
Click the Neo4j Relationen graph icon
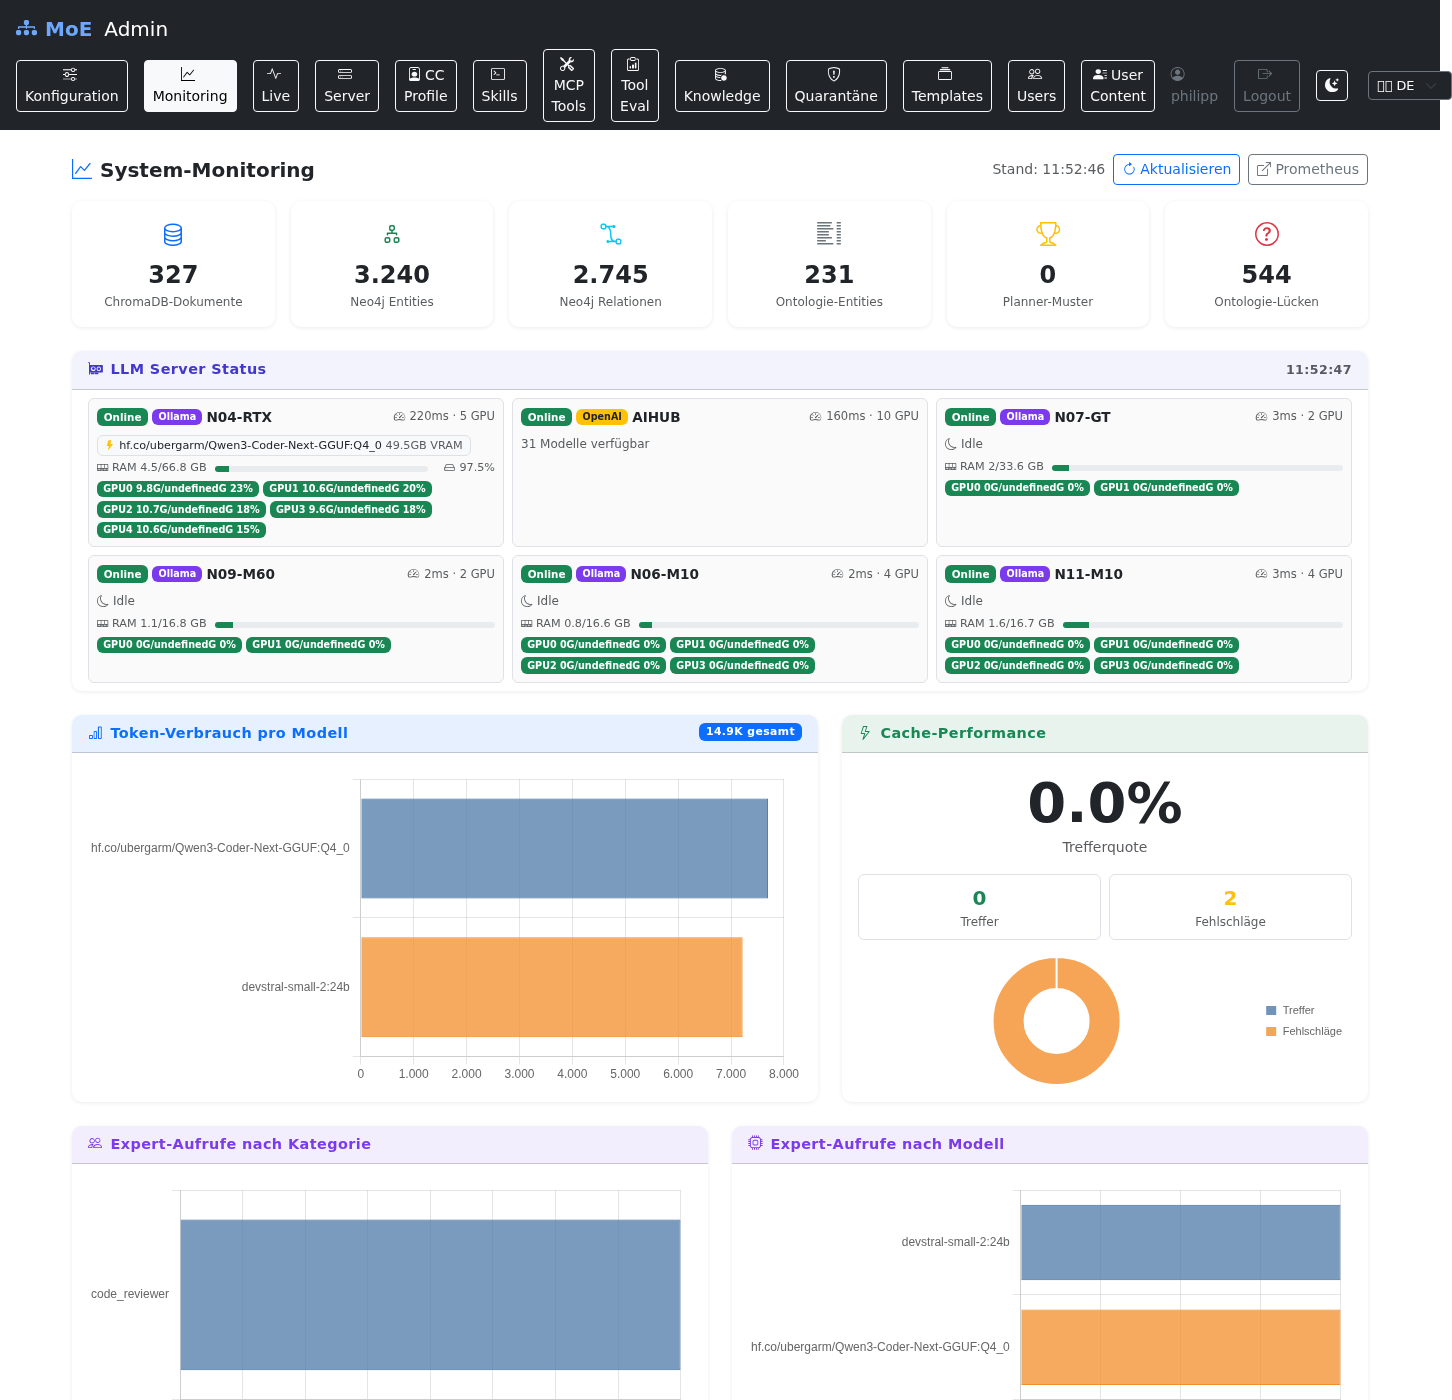tap(611, 234)
